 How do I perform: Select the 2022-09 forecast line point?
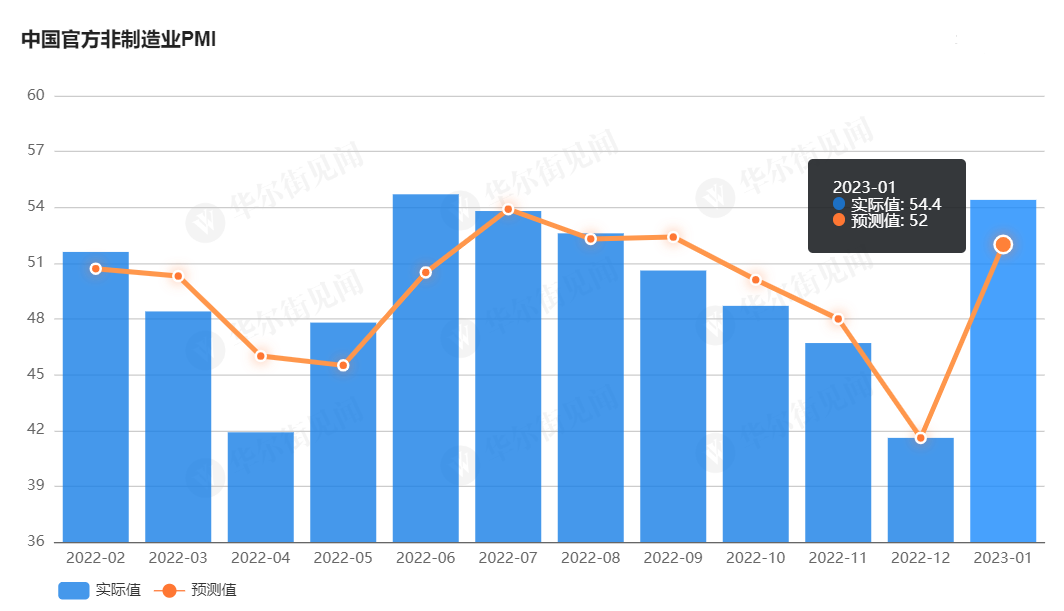pyautogui.click(x=673, y=237)
